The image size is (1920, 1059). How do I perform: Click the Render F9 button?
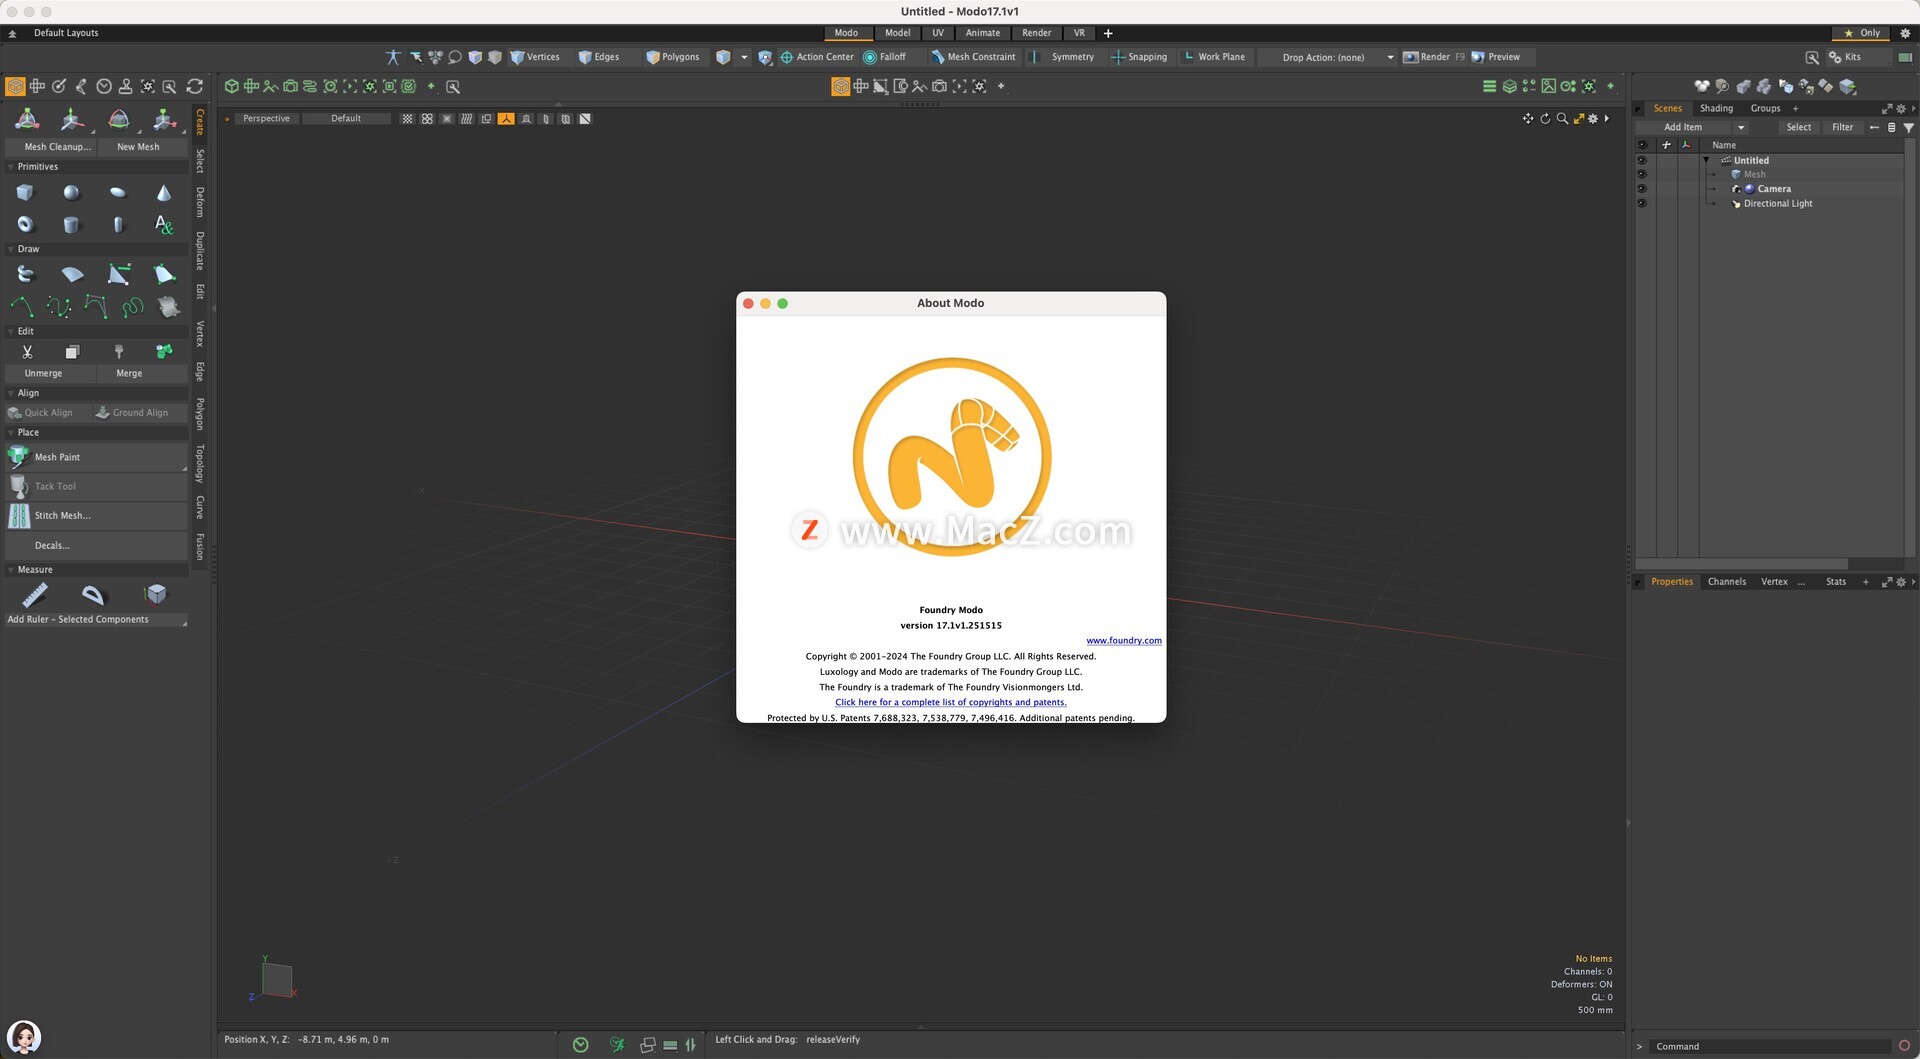(1434, 57)
